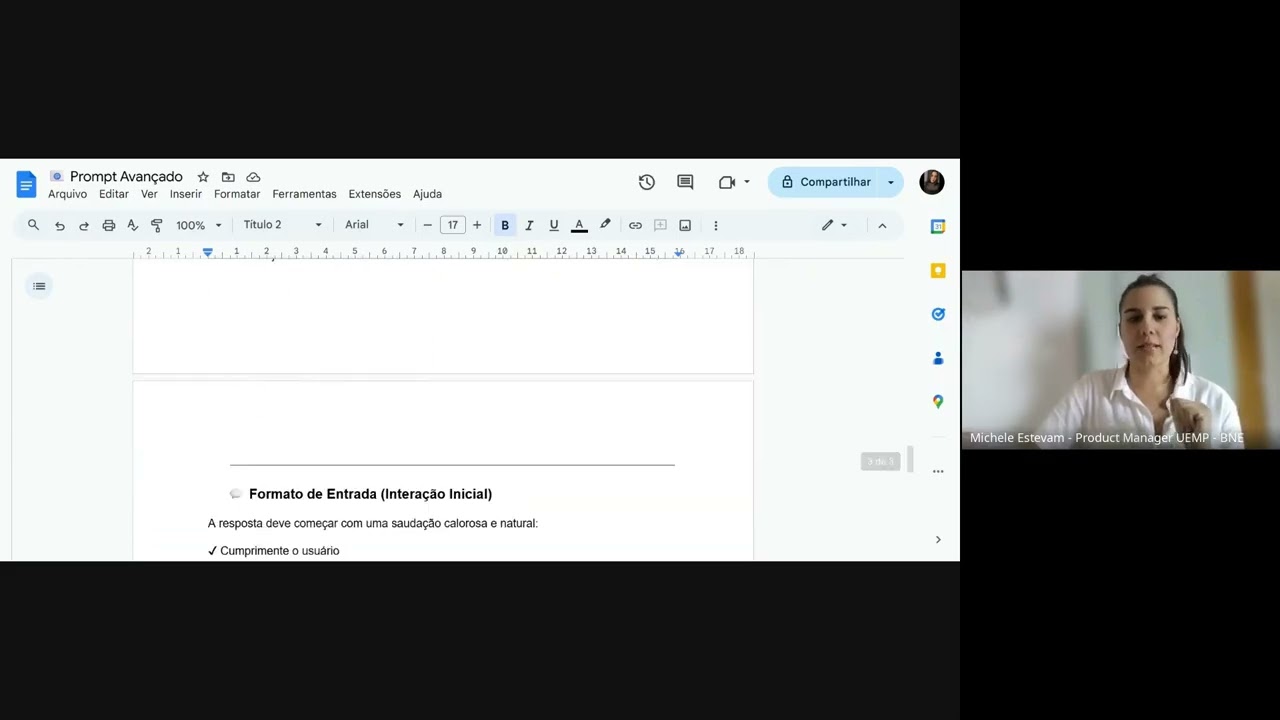The width and height of the screenshot is (1280, 720).
Task: Open Contacts side panel
Action: click(x=938, y=358)
